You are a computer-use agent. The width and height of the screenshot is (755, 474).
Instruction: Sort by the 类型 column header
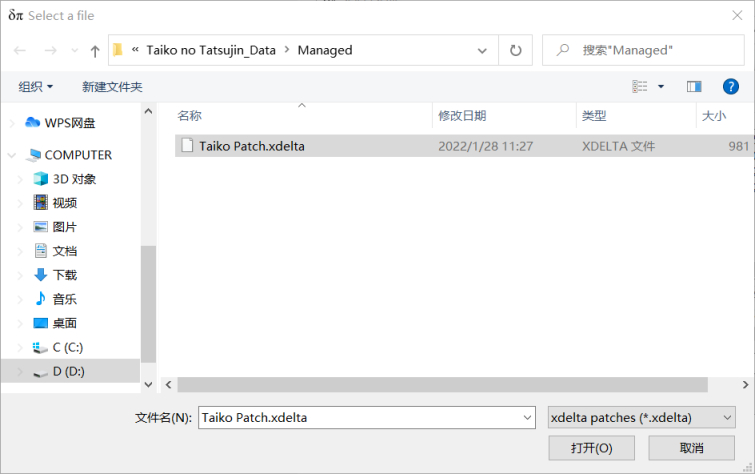coord(594,116)
